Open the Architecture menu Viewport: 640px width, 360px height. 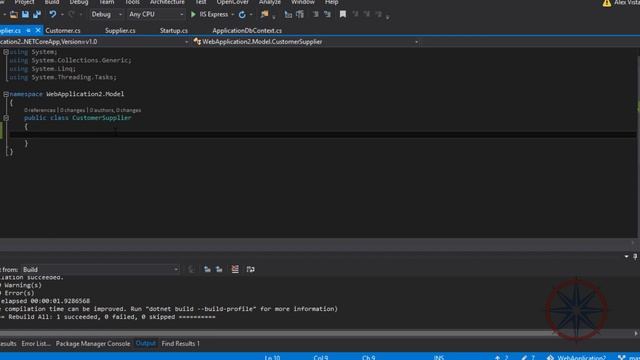coord(167,2)
